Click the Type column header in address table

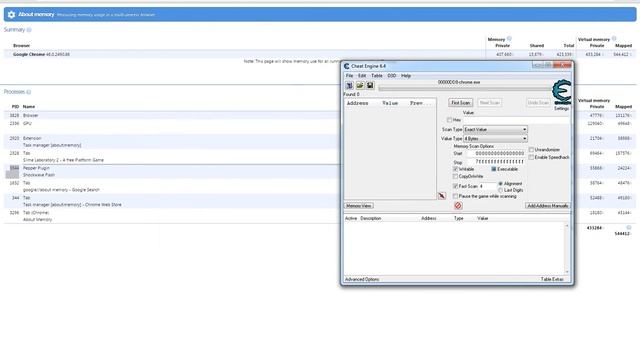click(x=459, y=218)
